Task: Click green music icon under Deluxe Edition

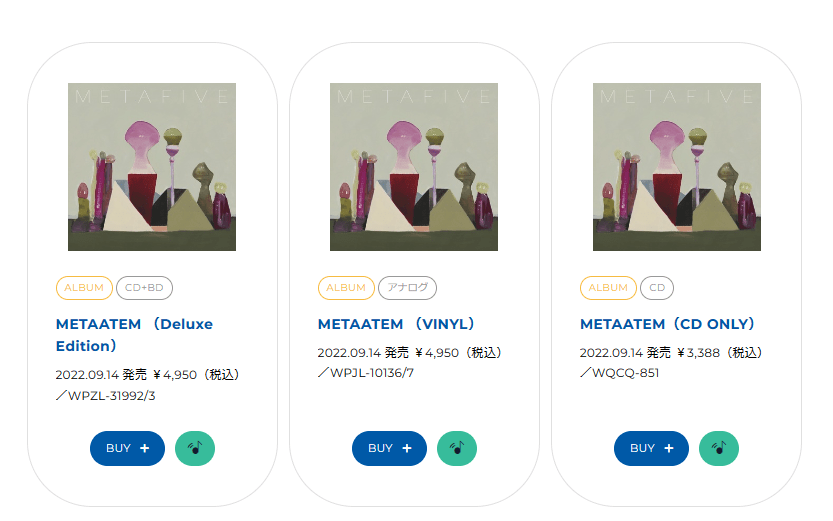Action: point(195,448)
